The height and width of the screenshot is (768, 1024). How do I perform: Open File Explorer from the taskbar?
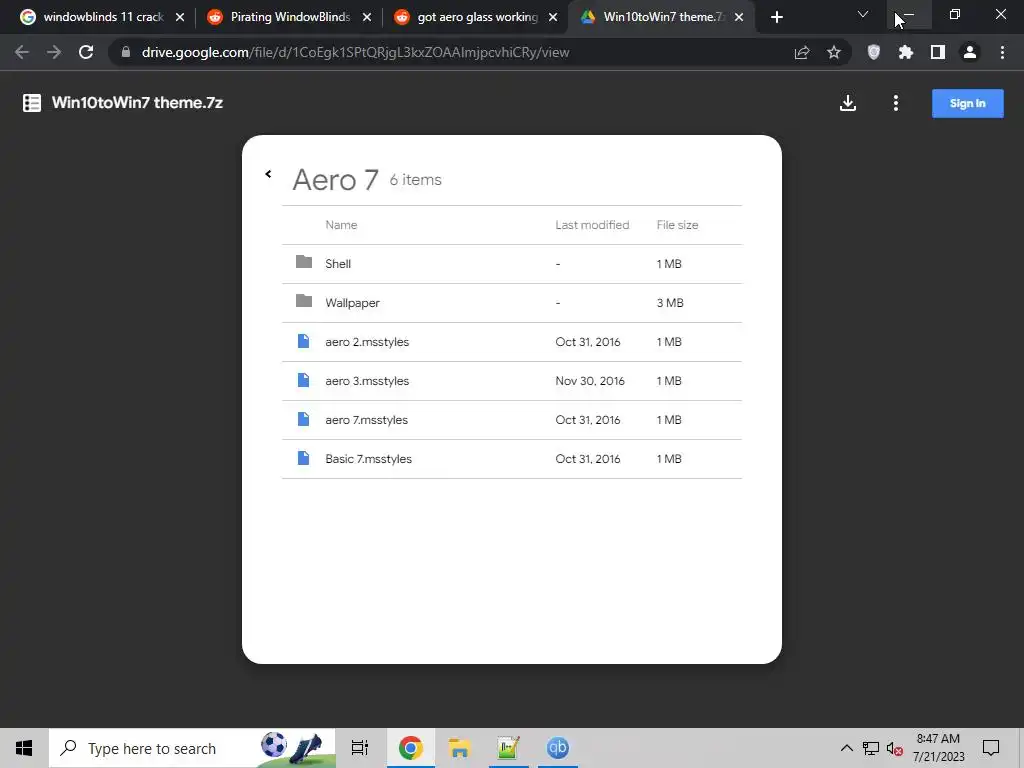point(459,748)
